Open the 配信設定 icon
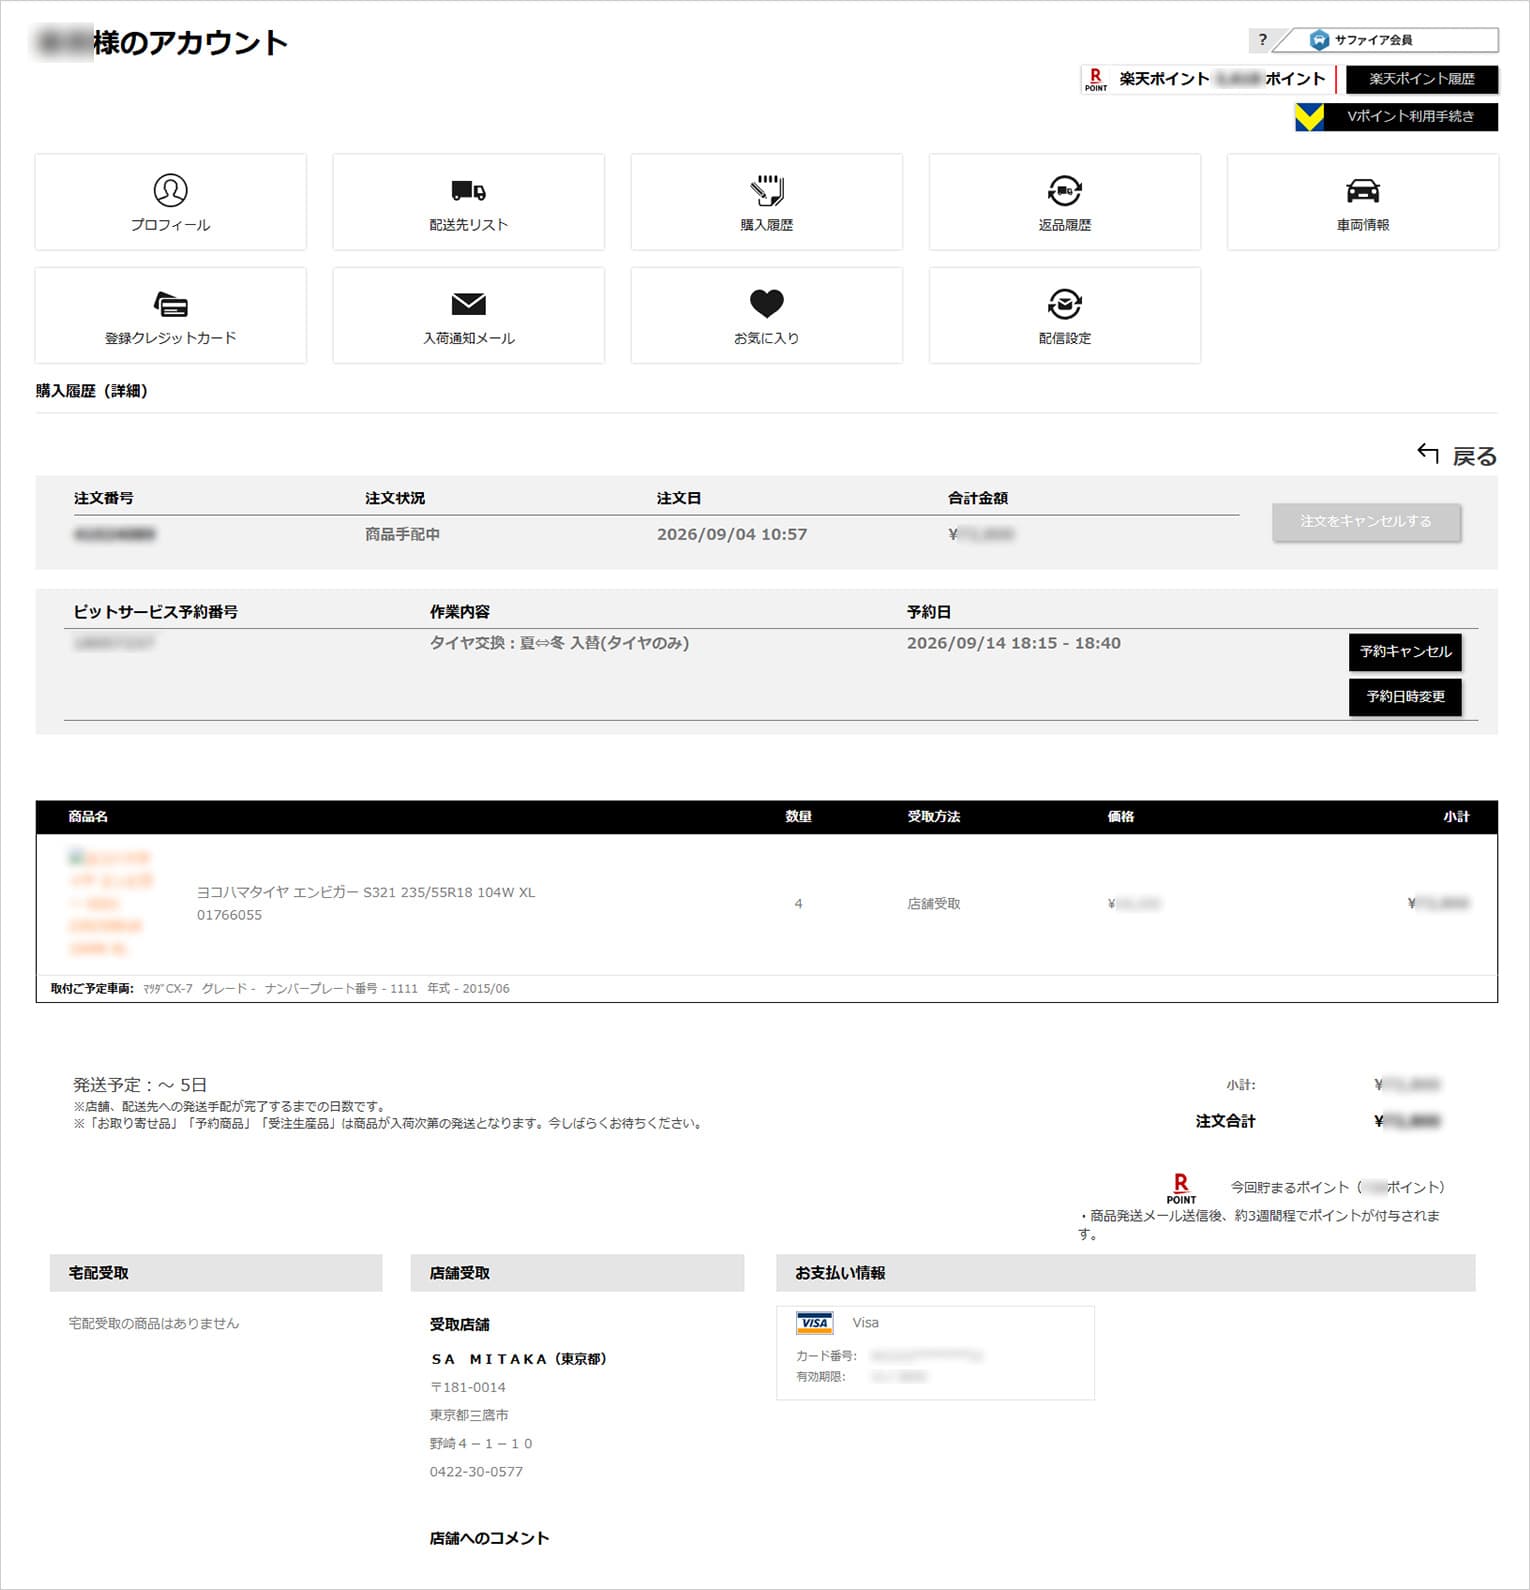 (1064, 315)
